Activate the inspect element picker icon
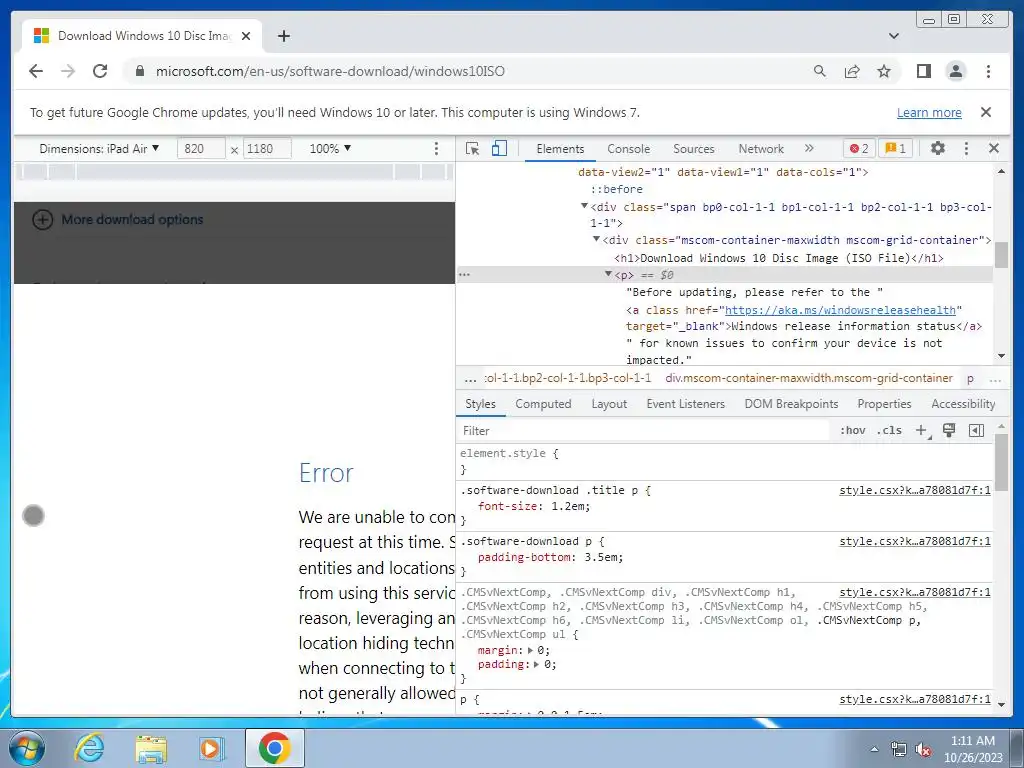 [472, 149]
